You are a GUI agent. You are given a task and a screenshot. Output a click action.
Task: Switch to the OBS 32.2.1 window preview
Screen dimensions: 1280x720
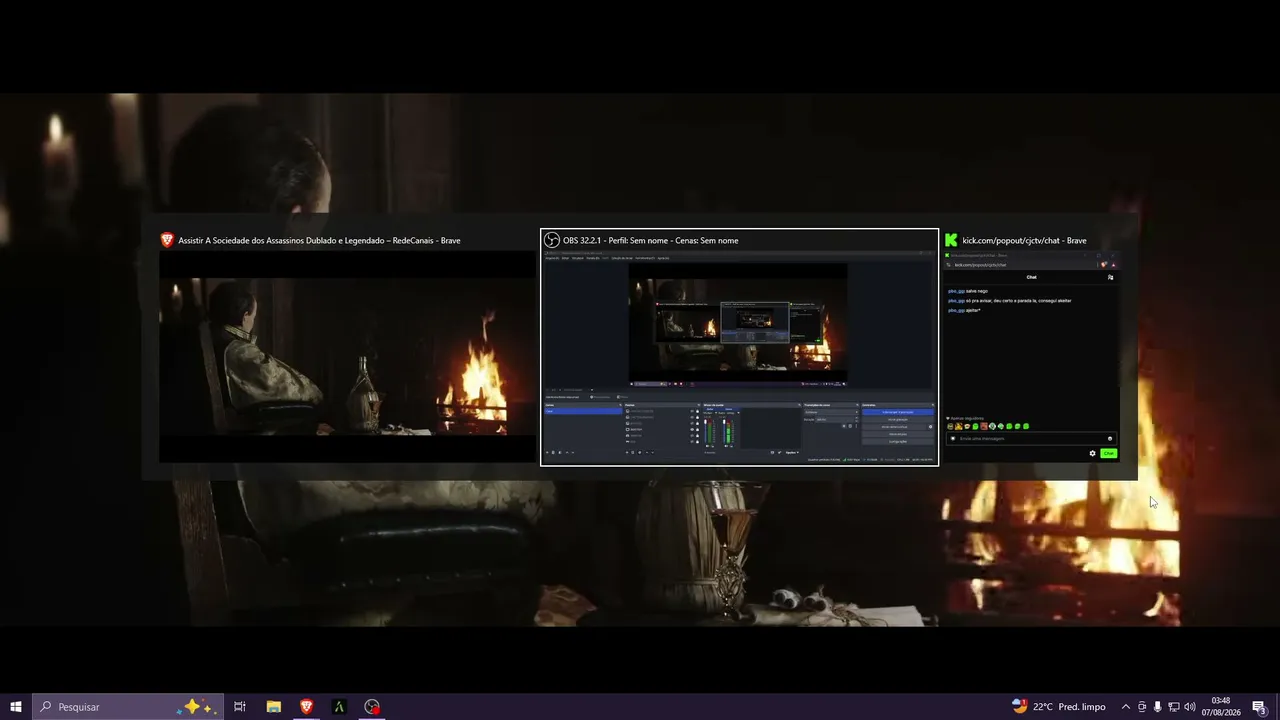tap(739, 347)
